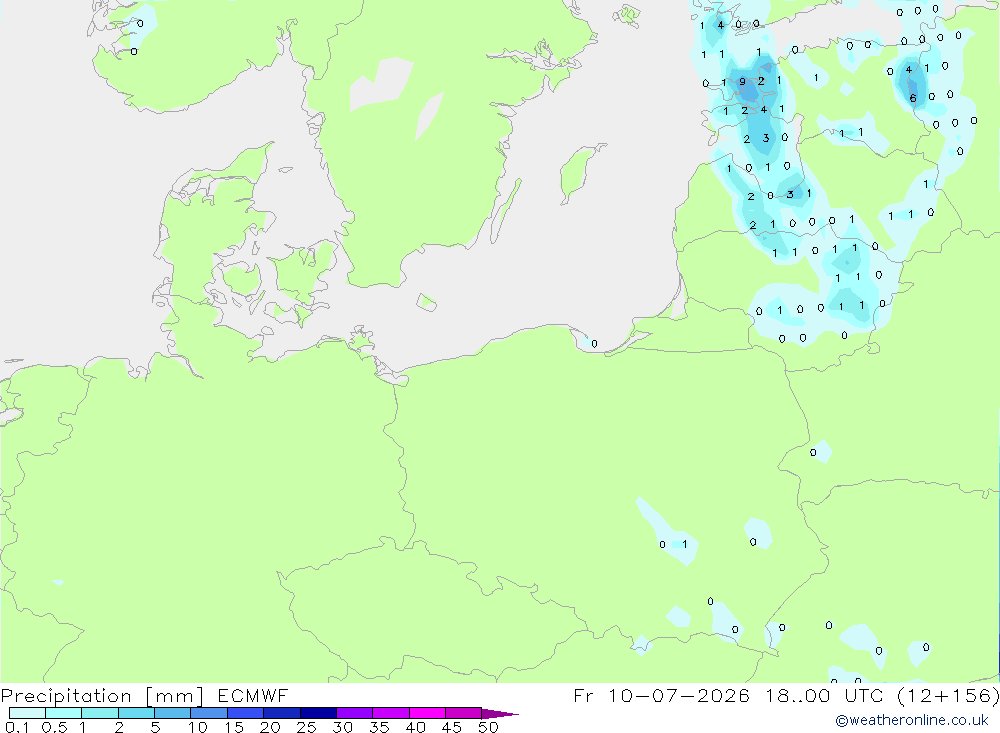Click the above-50 mm legend arrow tip
This screenshot has height=733, width=1000.
pos(500,713)
